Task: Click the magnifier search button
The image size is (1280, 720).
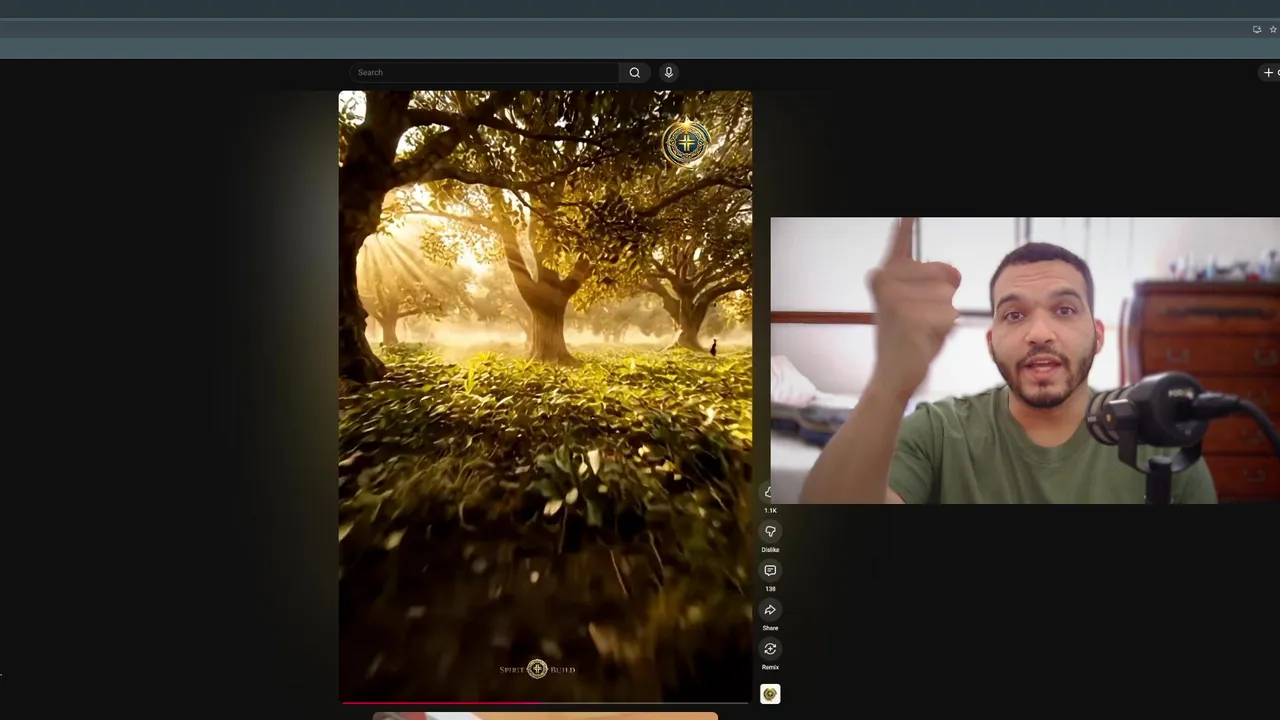Action: pos(634,72)
